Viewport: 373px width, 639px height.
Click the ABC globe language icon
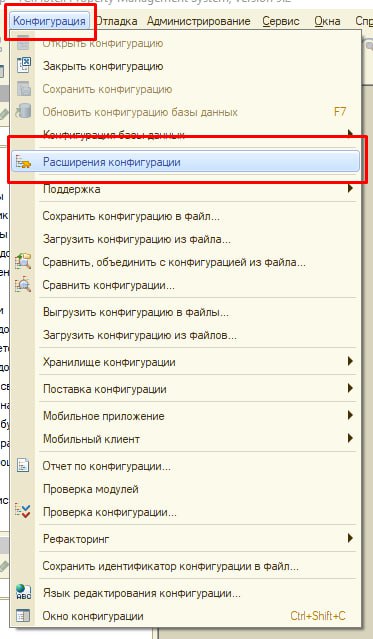point(24,592)
